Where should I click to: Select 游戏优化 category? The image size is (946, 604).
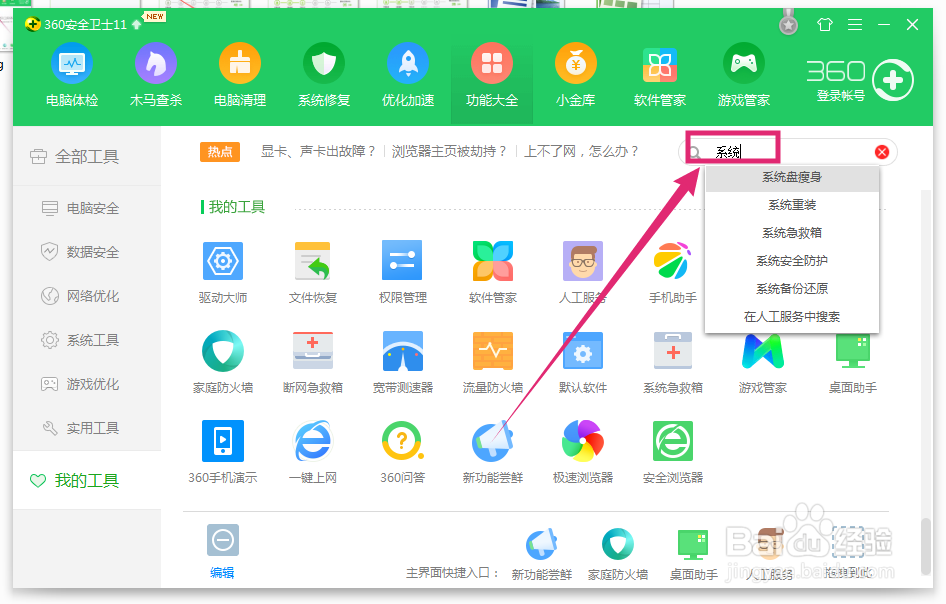pyautogui.click(x=87, y=384)
